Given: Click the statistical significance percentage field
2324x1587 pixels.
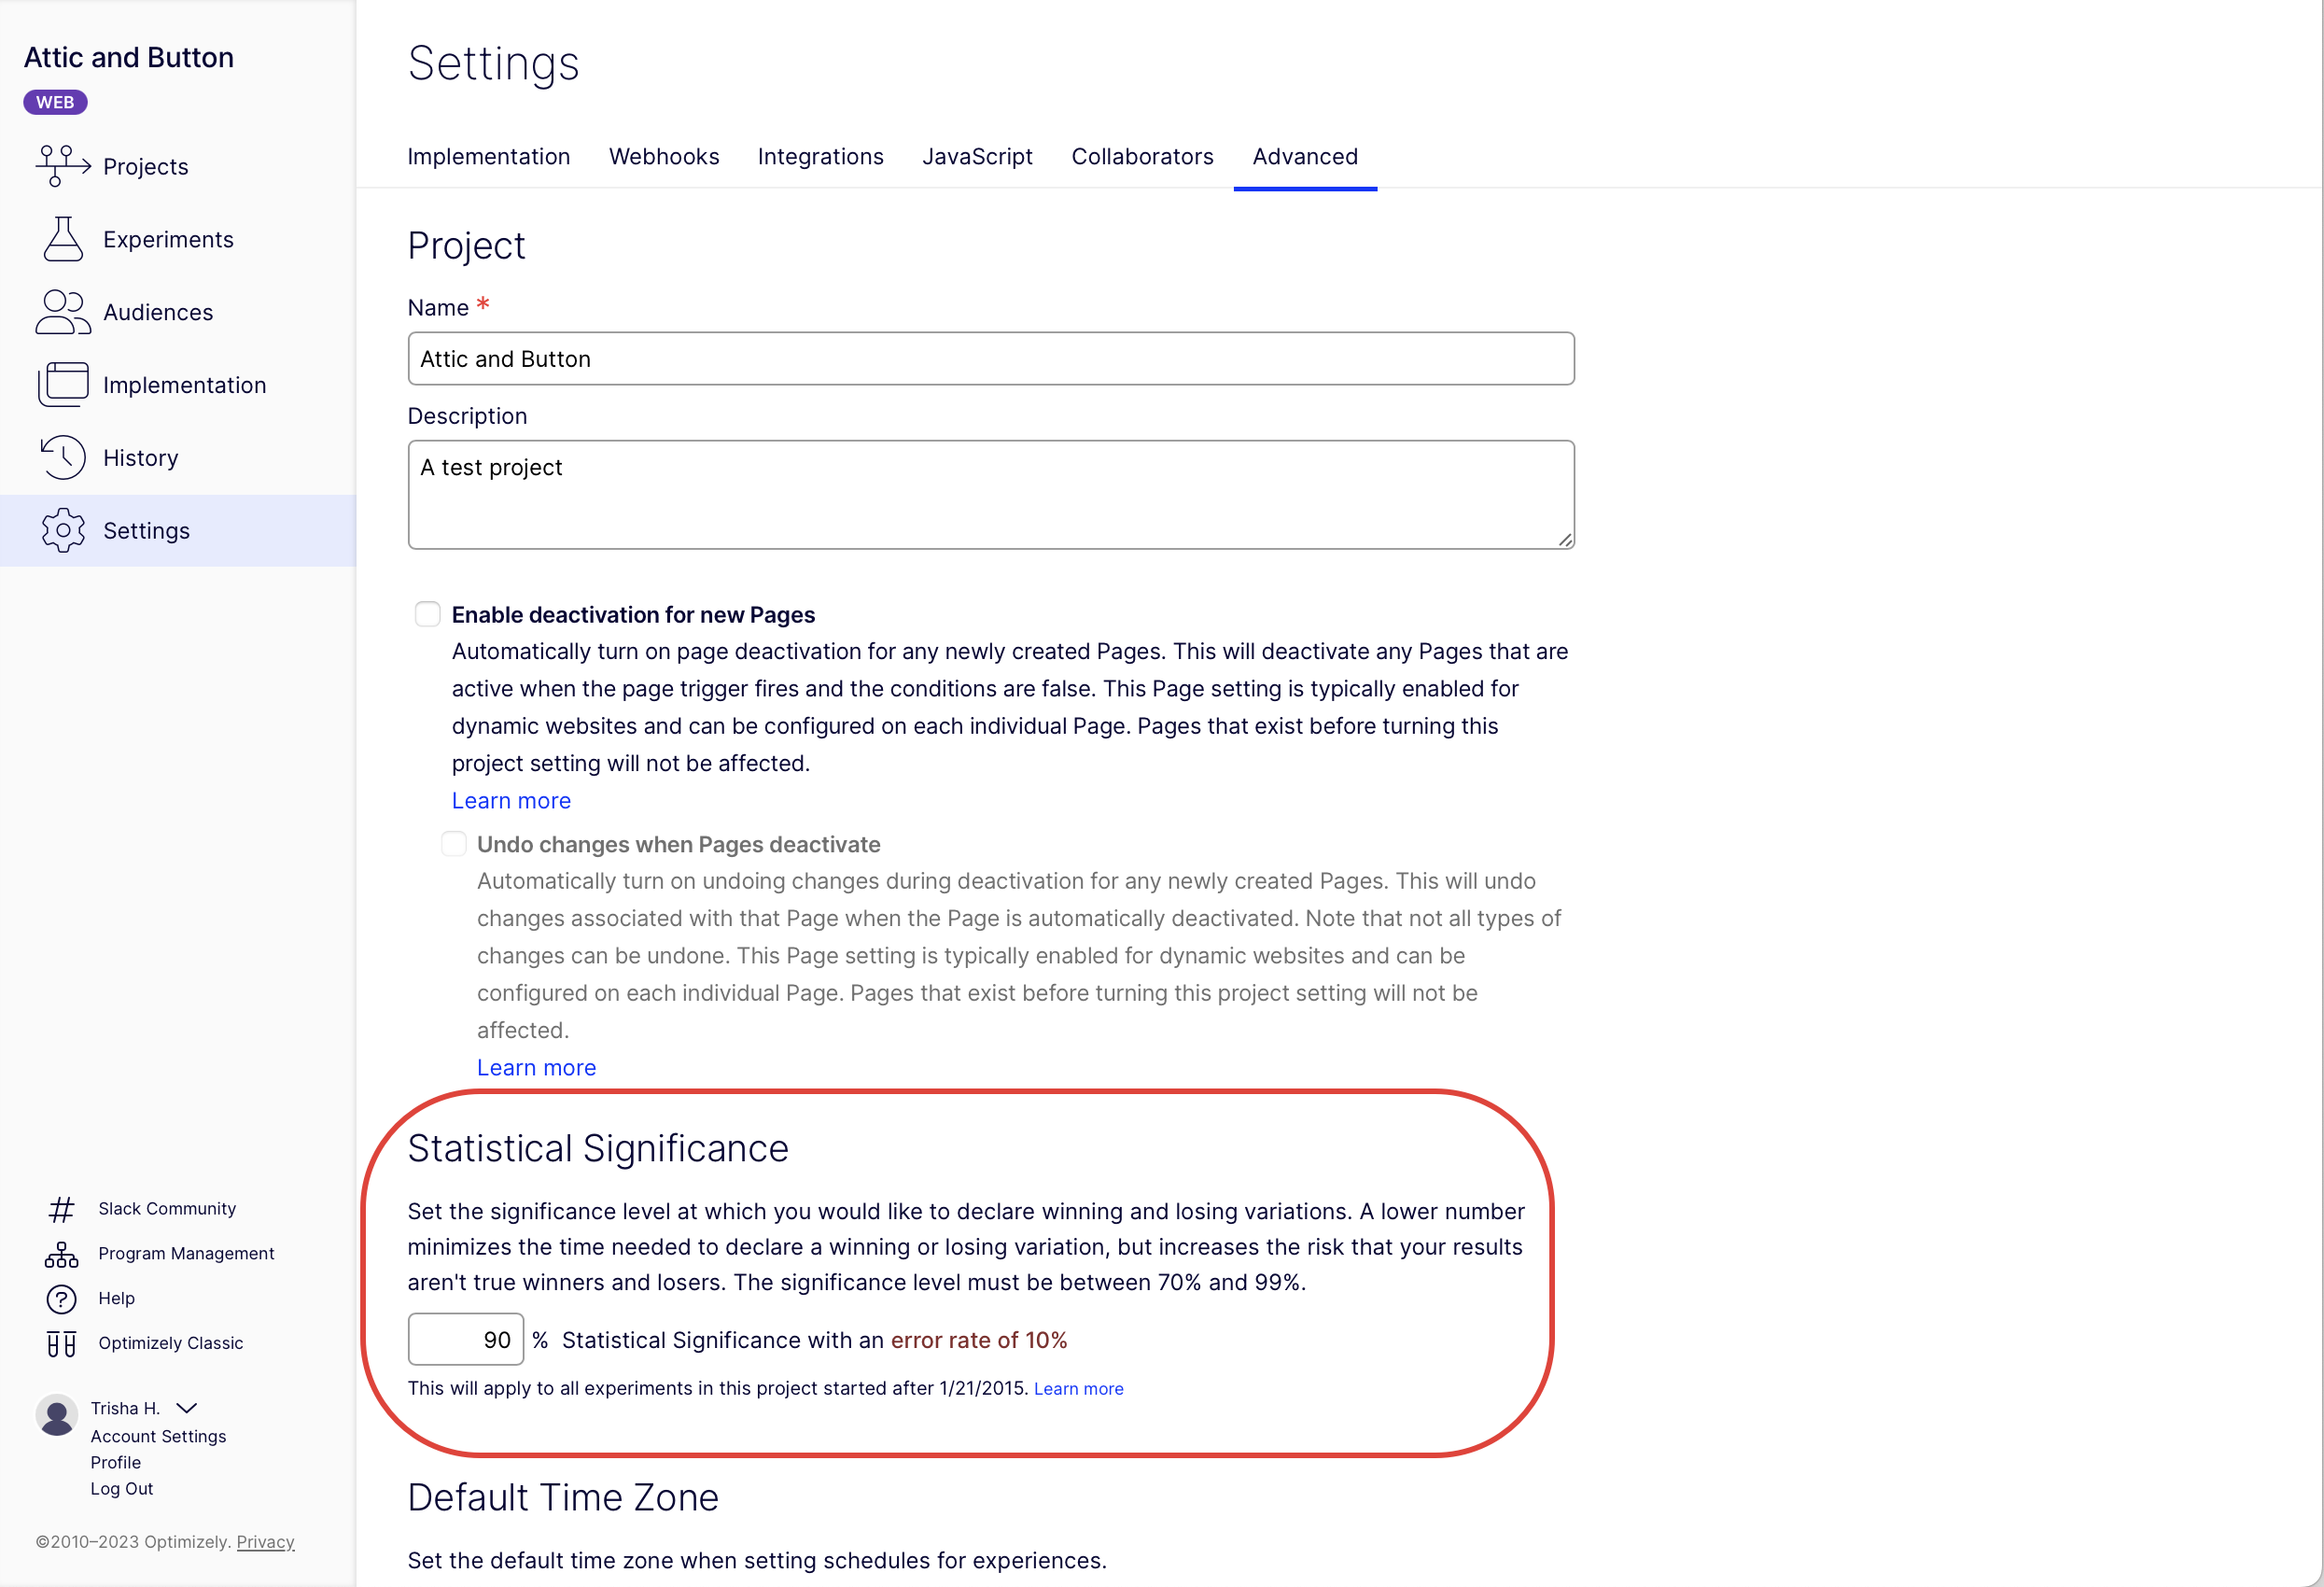Looking at the screenshot, I should coord(465,1340).
